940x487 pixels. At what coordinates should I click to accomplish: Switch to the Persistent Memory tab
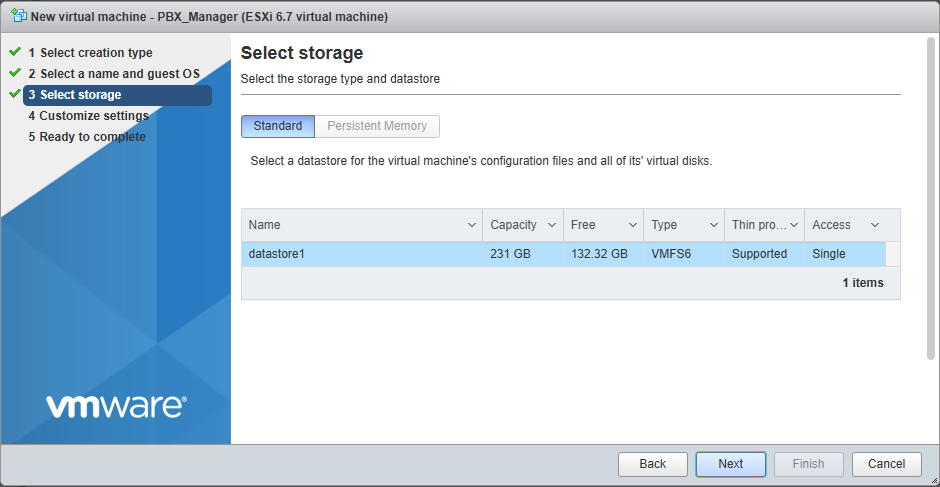[377, 126]
